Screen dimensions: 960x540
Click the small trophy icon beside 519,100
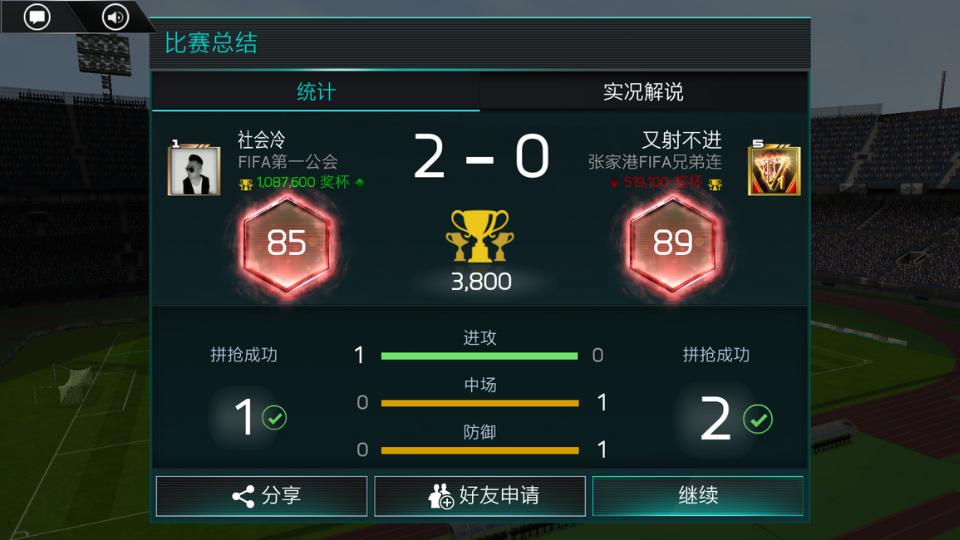click(714, 184)
